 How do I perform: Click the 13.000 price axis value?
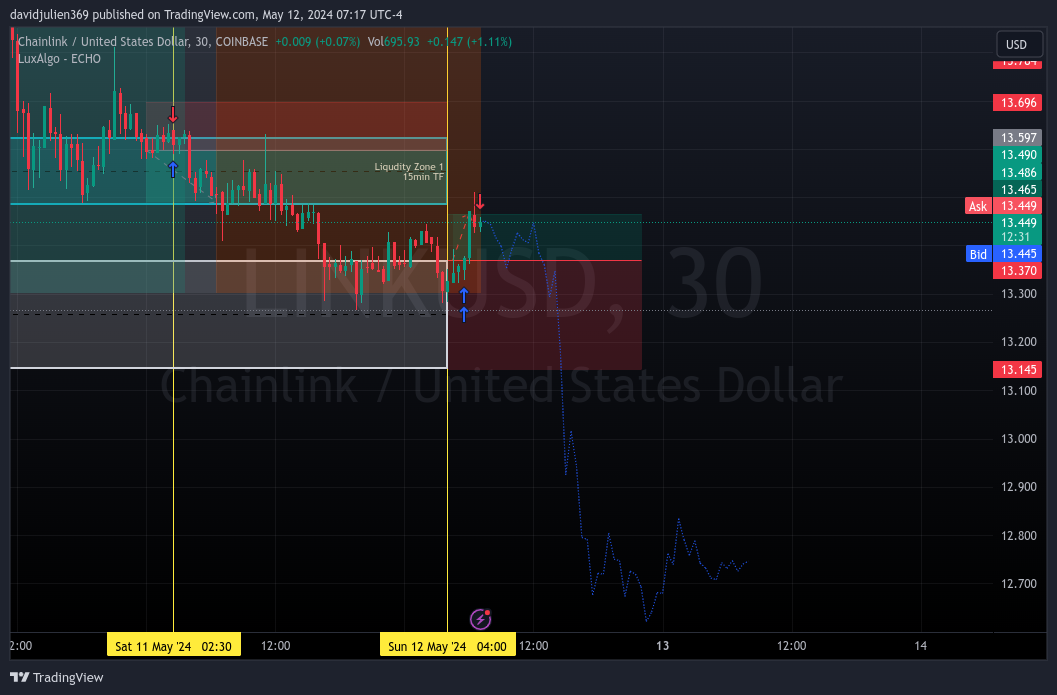(1019, 439)
